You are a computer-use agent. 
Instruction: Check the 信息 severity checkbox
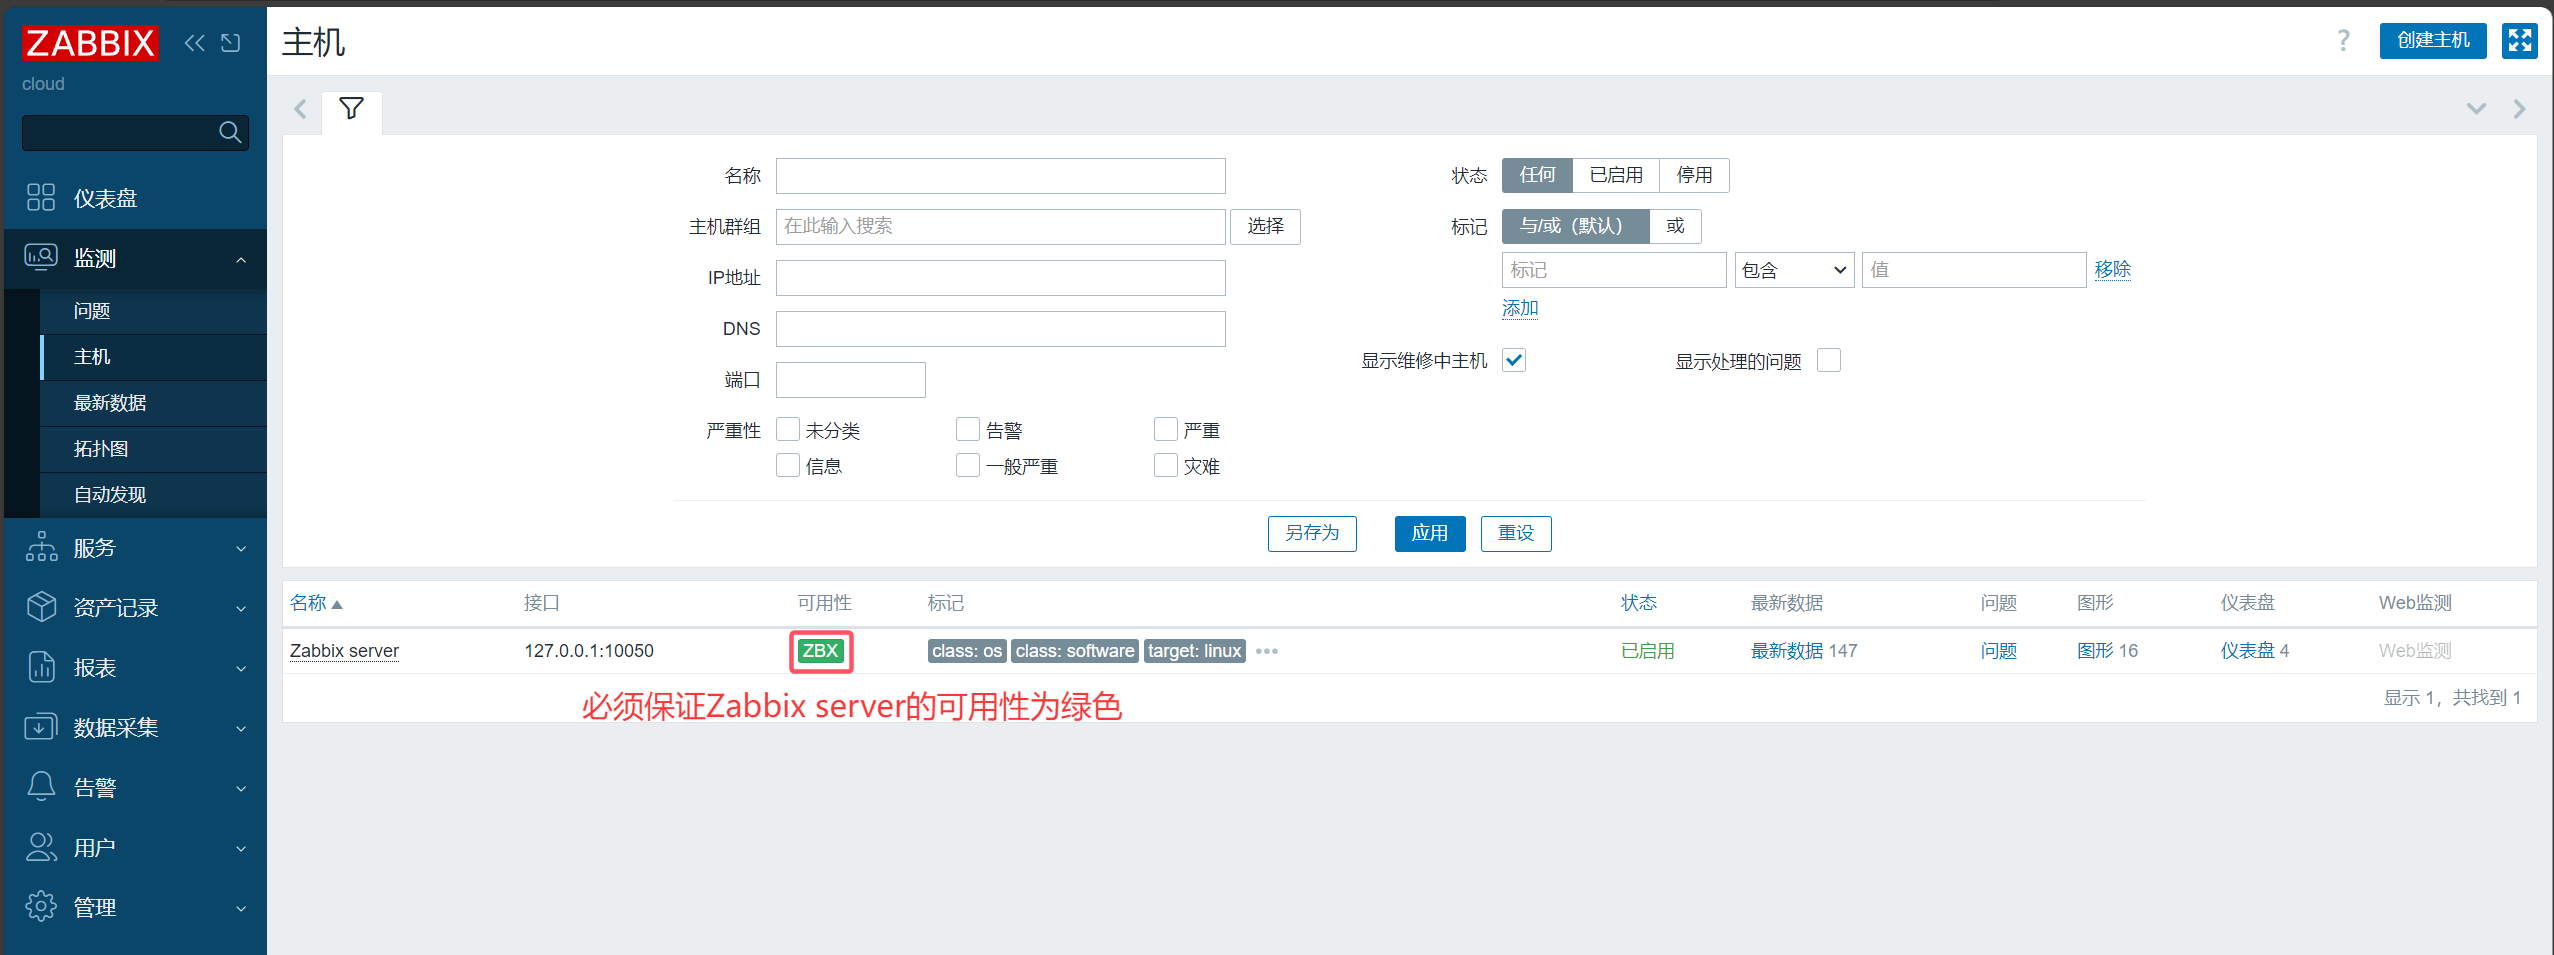click(788, 465)
